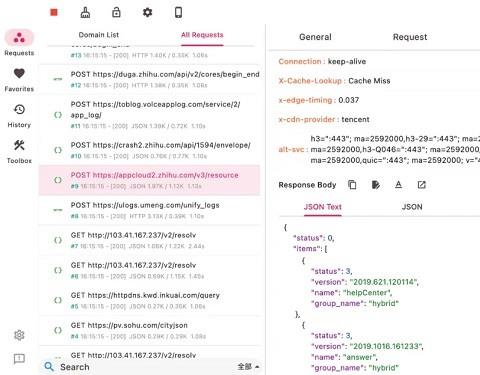
Task: Click the type icon of ulogs.umeng.com request
Action: 58,210
